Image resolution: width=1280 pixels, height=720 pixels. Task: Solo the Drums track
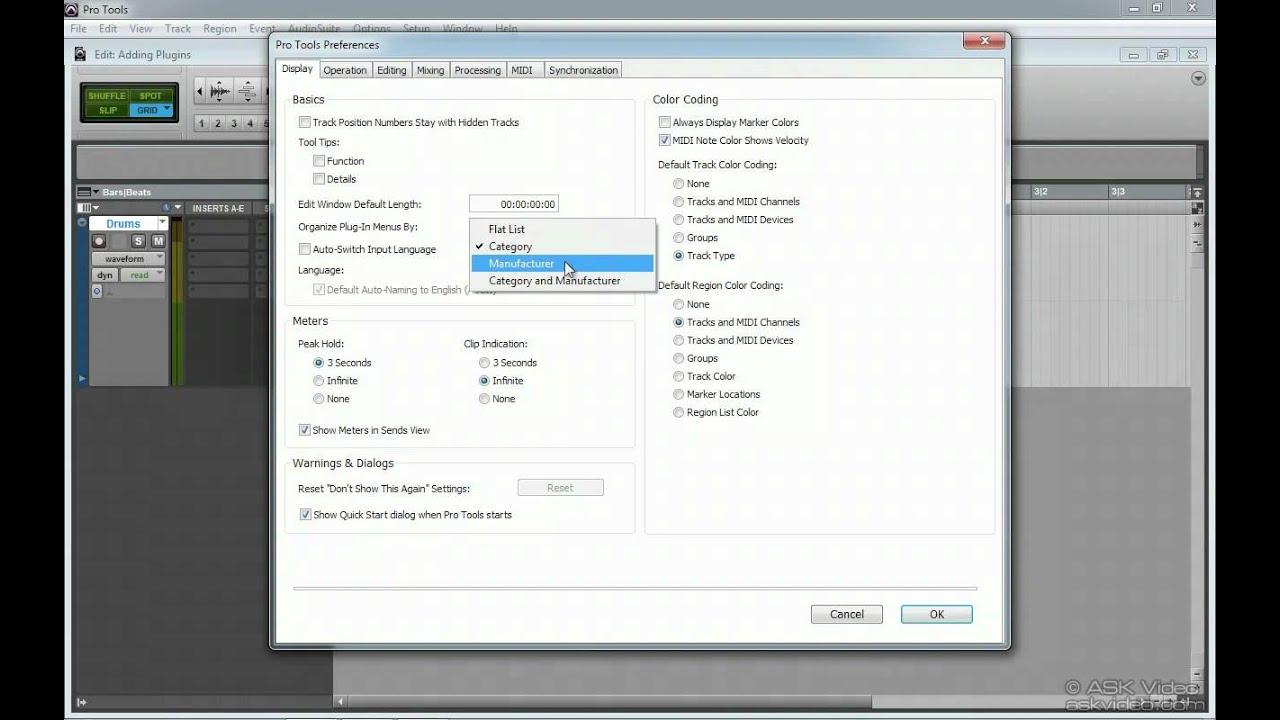point(138,241)
